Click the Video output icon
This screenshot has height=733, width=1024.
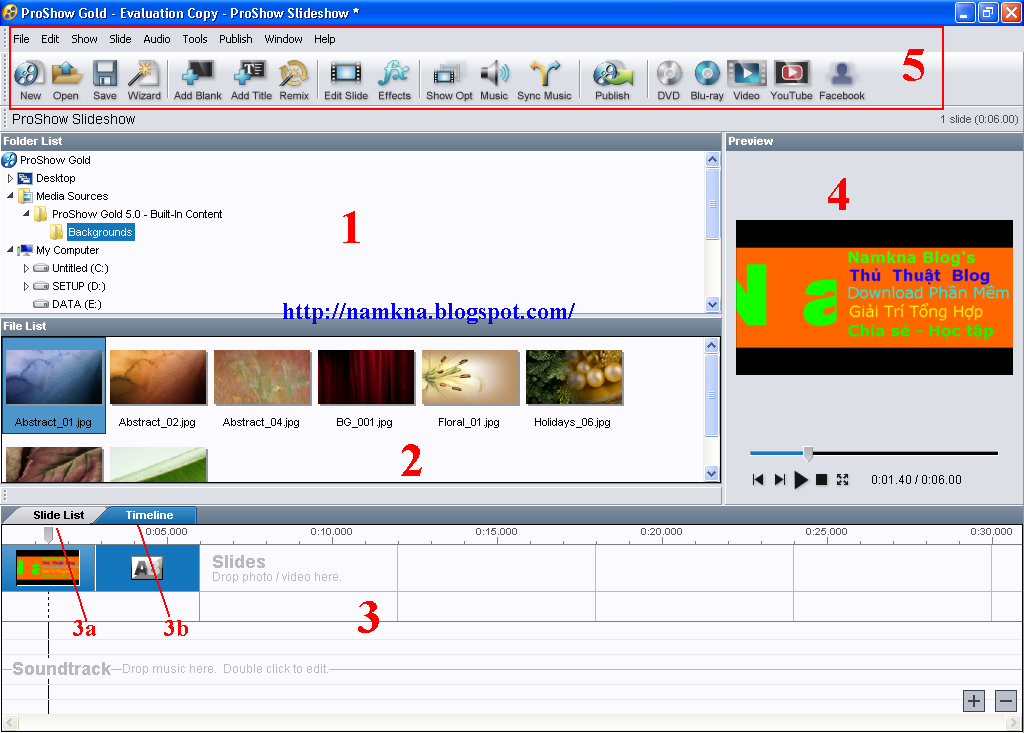coord(746,80)
